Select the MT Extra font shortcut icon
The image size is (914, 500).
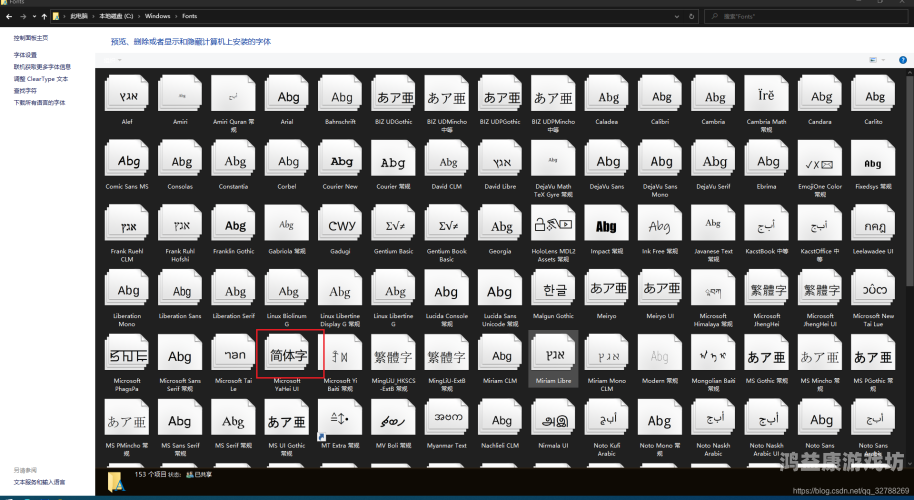(x=340, y=421)
